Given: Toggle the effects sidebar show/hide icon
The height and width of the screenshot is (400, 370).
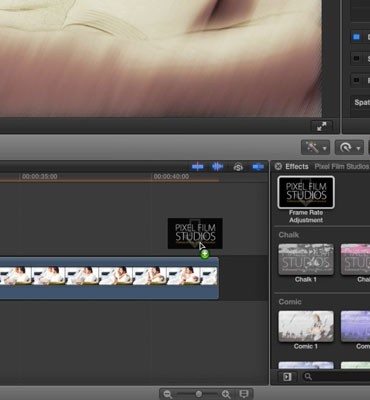Looking at the screenshot, I should tap(287, 377).
